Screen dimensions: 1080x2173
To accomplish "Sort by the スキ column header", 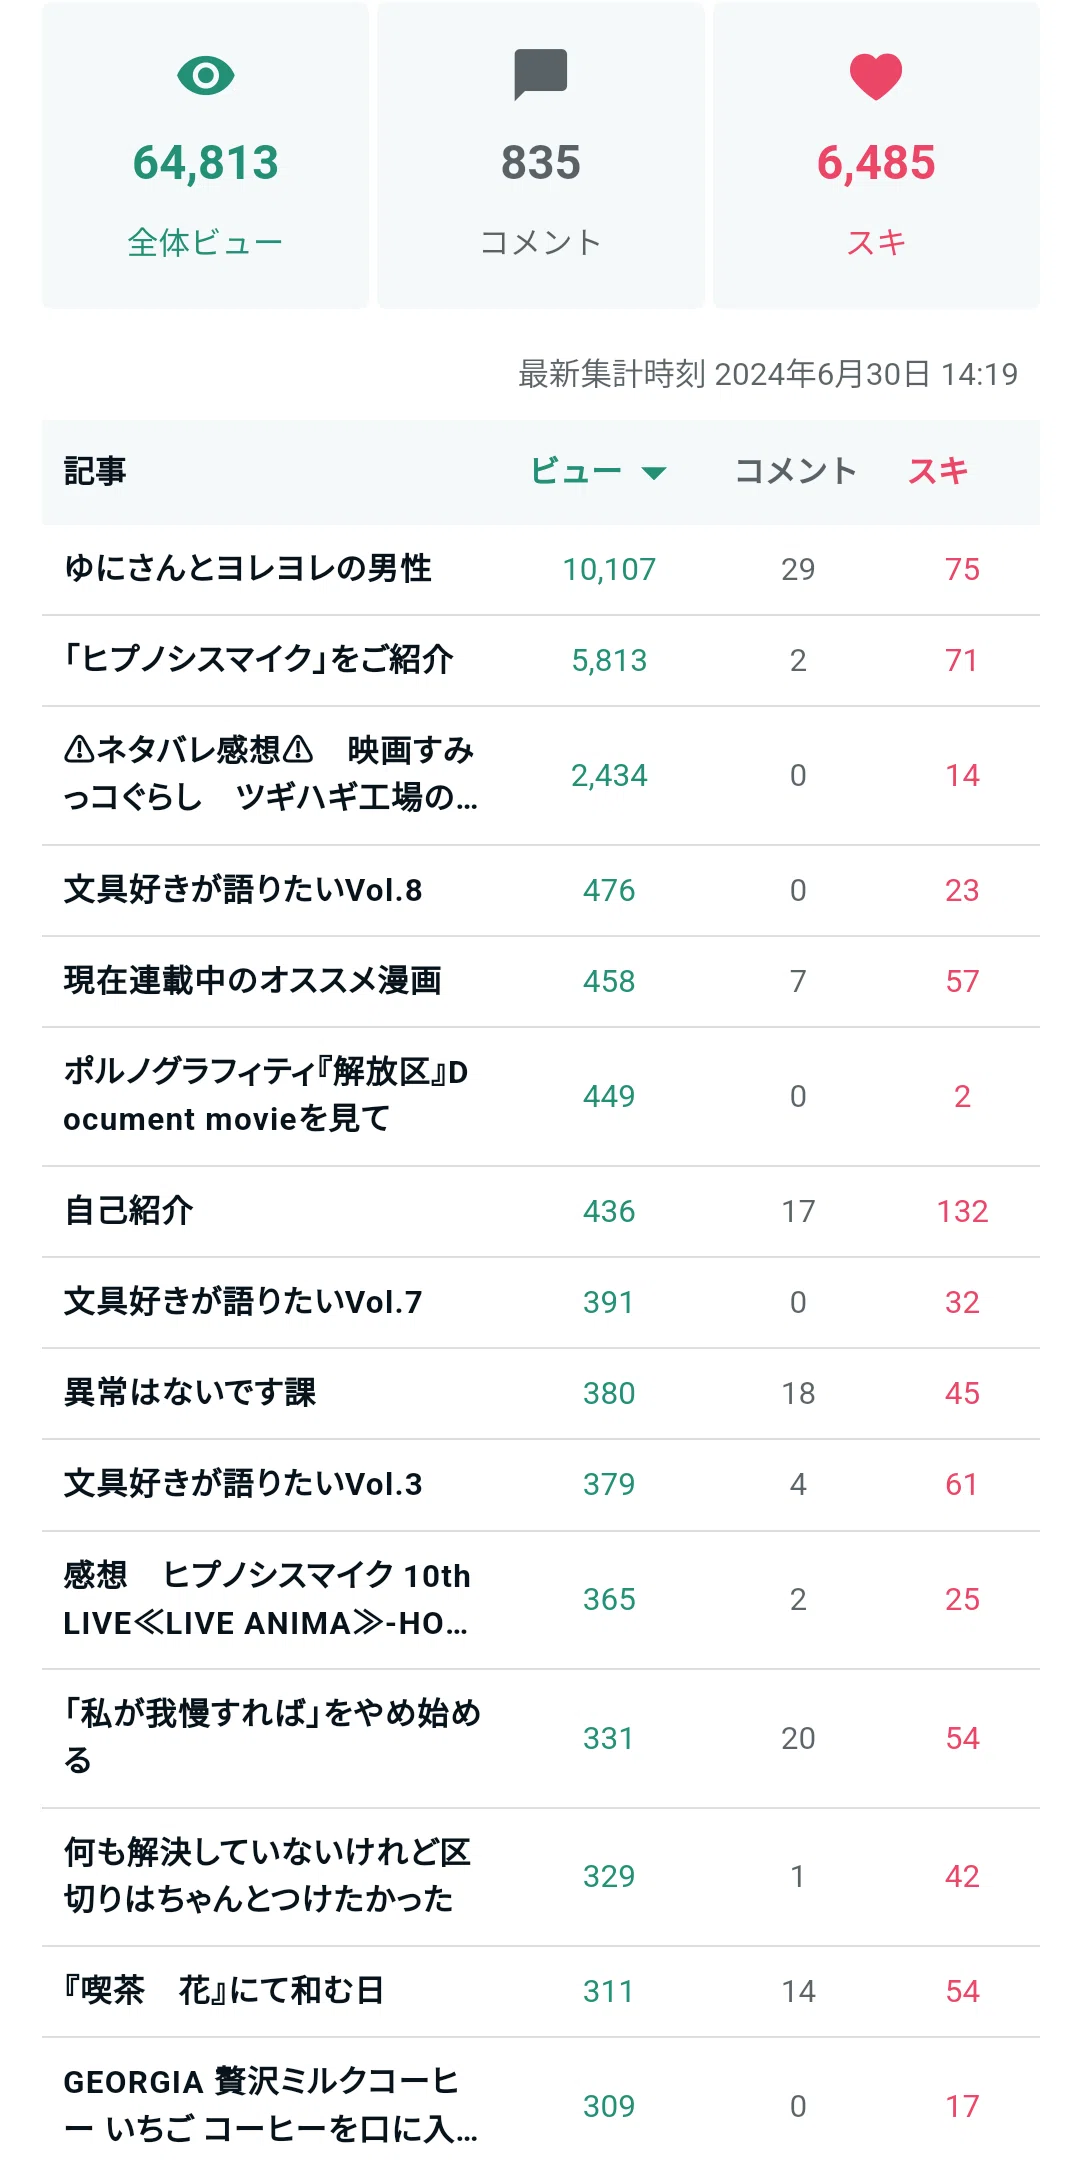I will 938,471.
